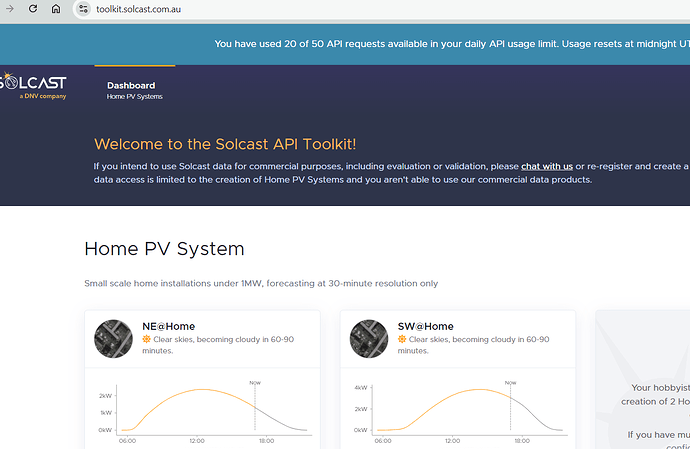Click the browser home icon
Screen dimensions: 690x449
click(x=56, y=8)
